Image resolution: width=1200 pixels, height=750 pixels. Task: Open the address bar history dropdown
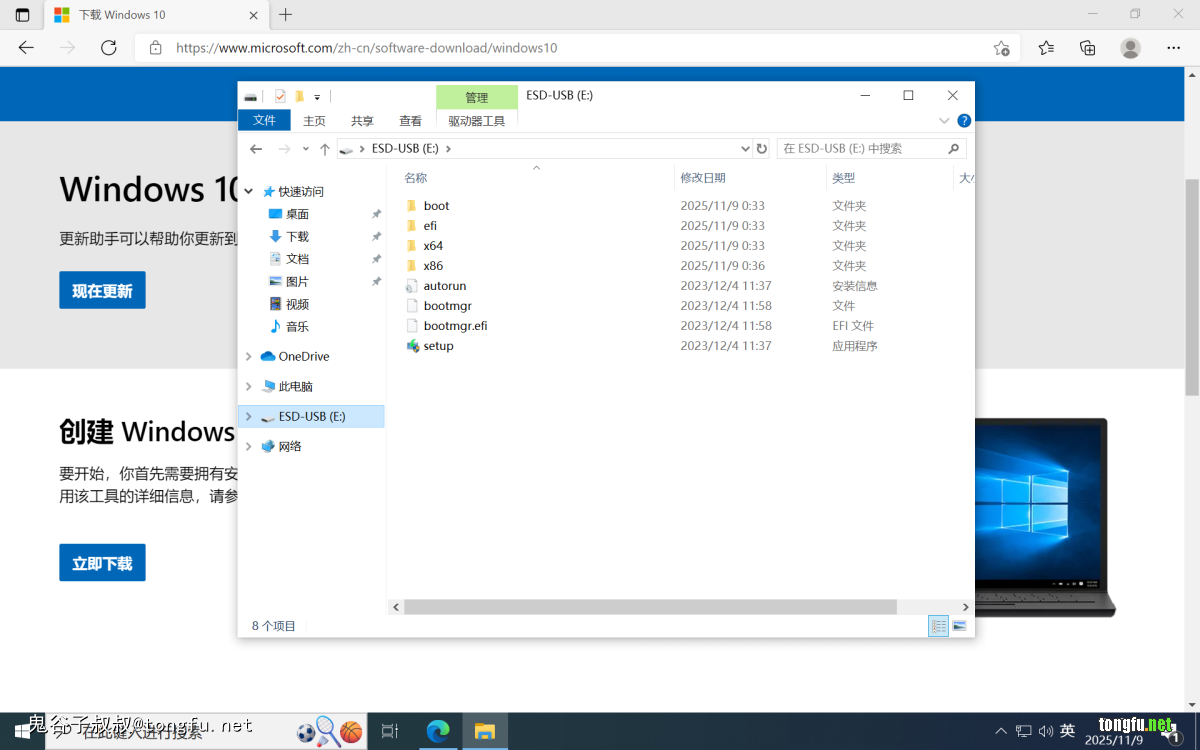tap(744, 148)
